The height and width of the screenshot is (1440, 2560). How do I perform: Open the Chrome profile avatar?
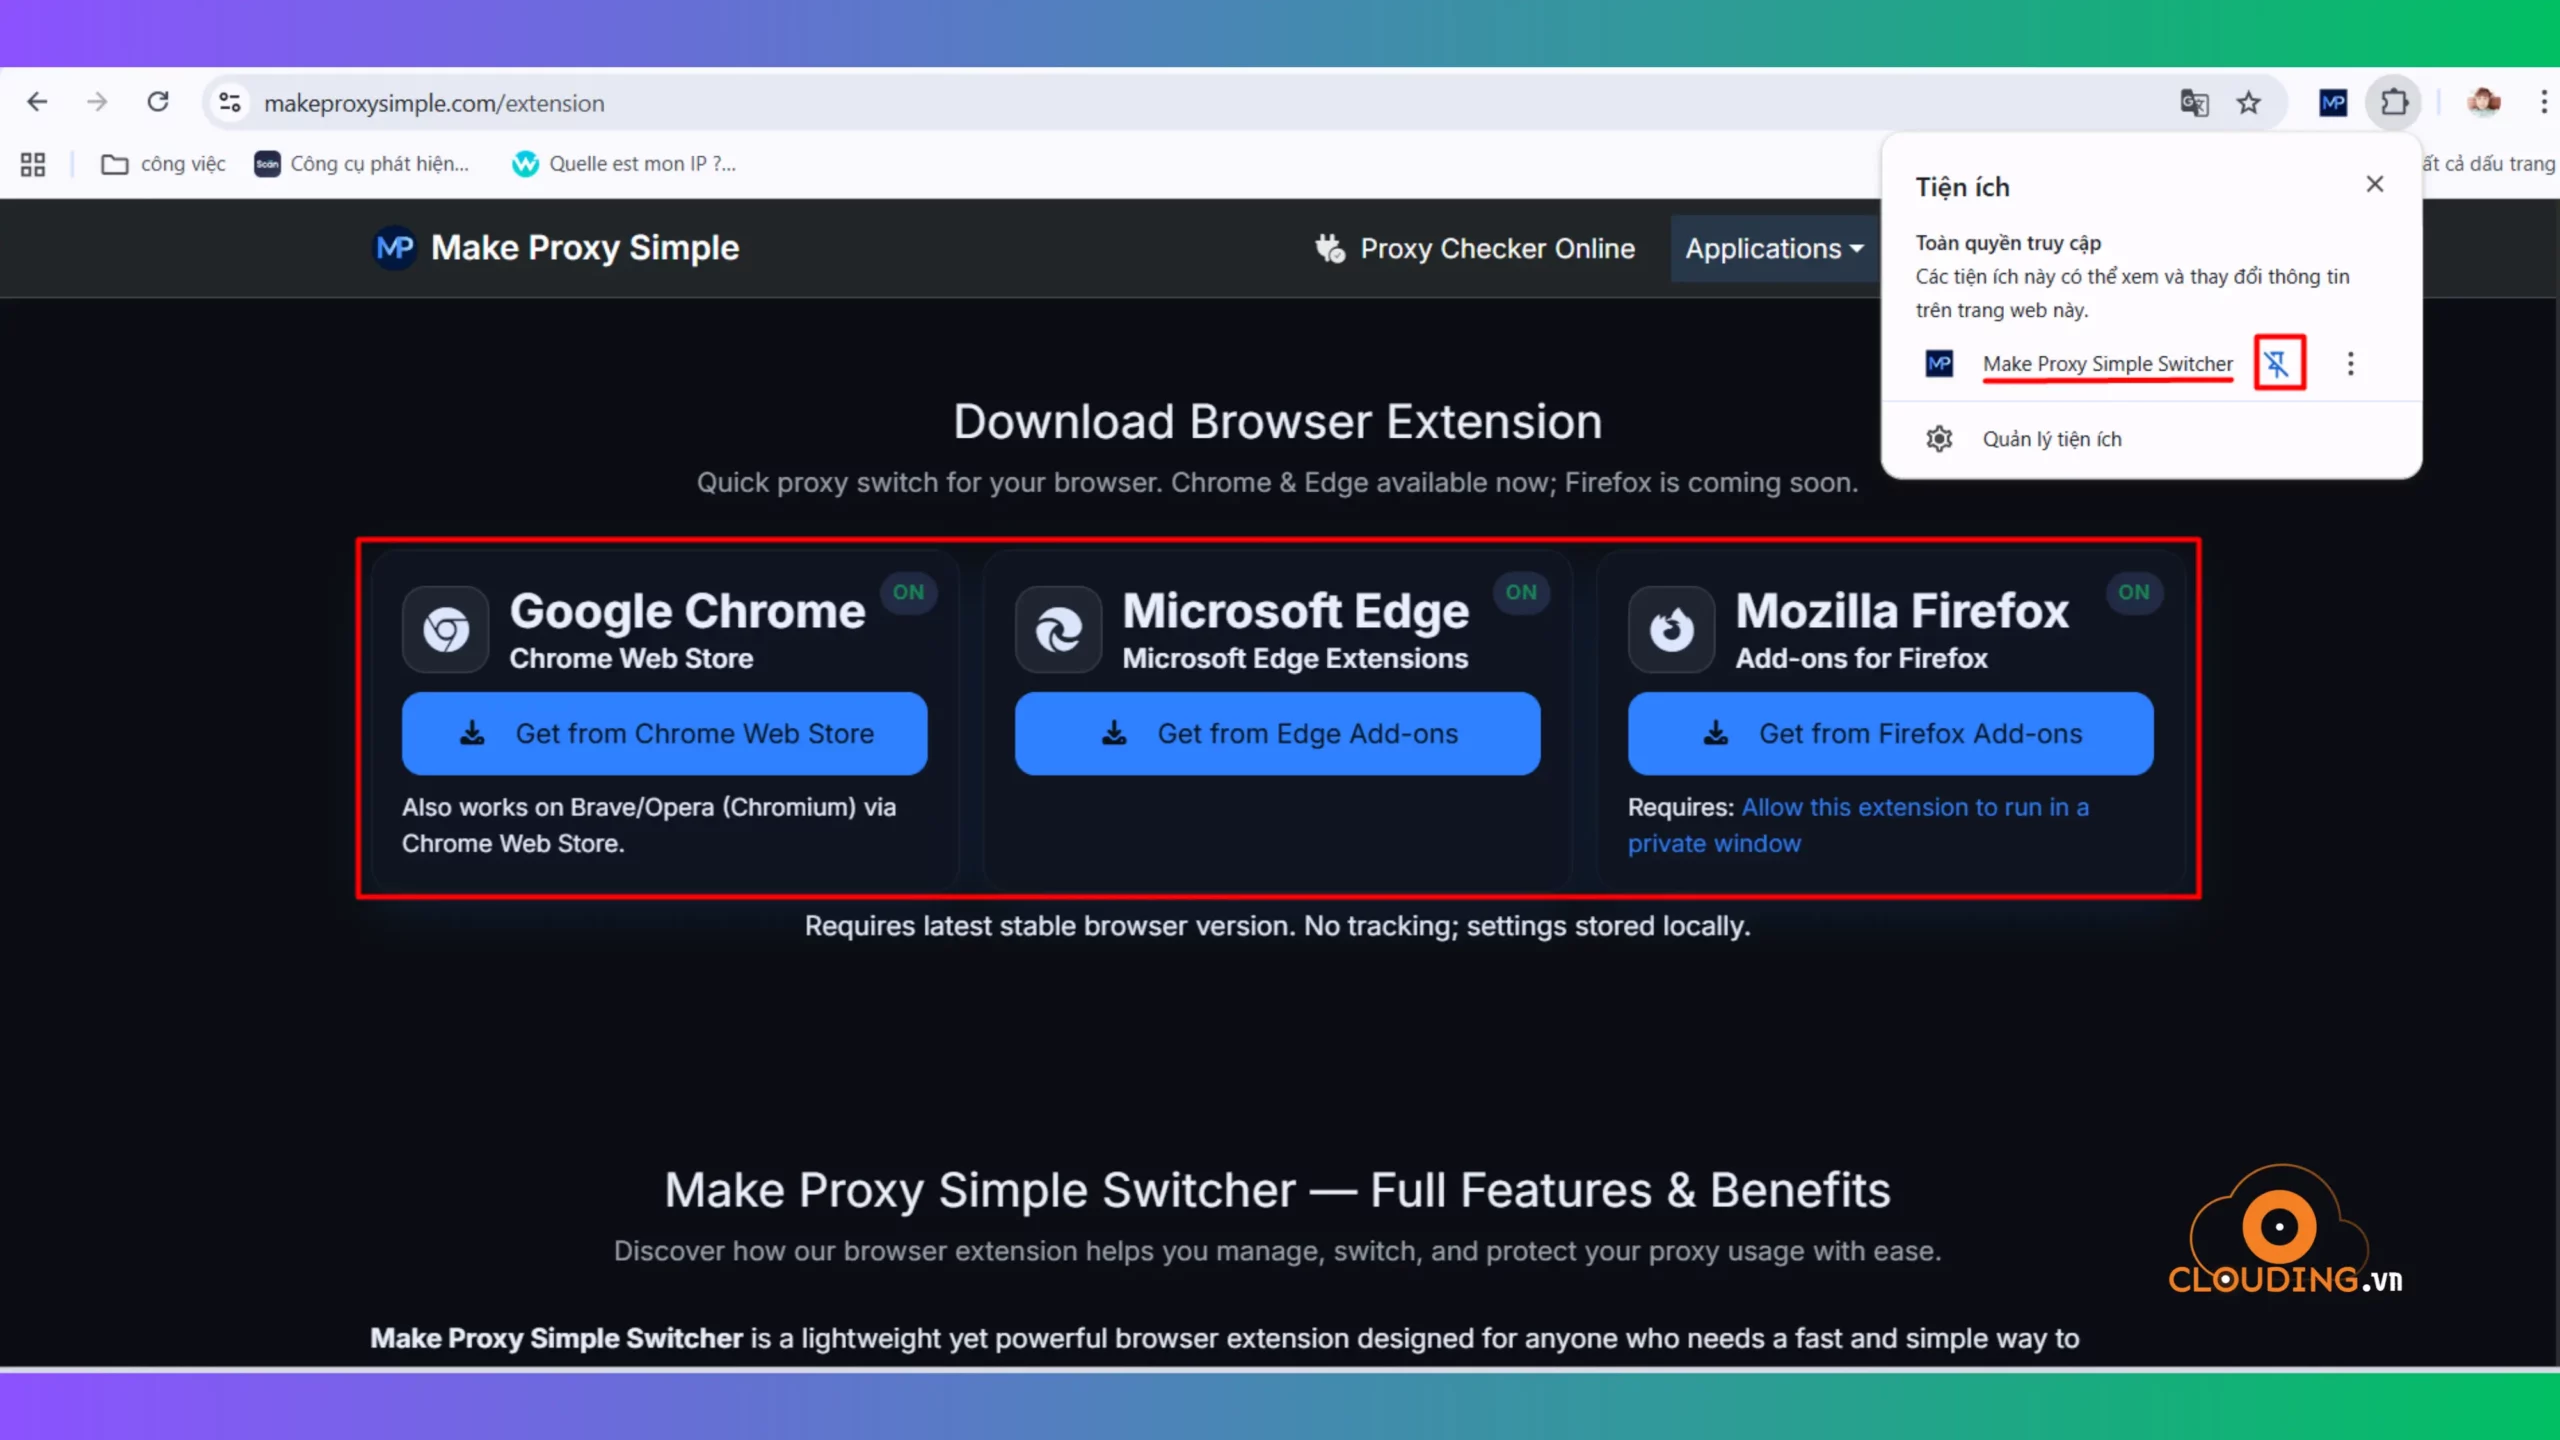pyautogui.click(x=2484, y=102)
